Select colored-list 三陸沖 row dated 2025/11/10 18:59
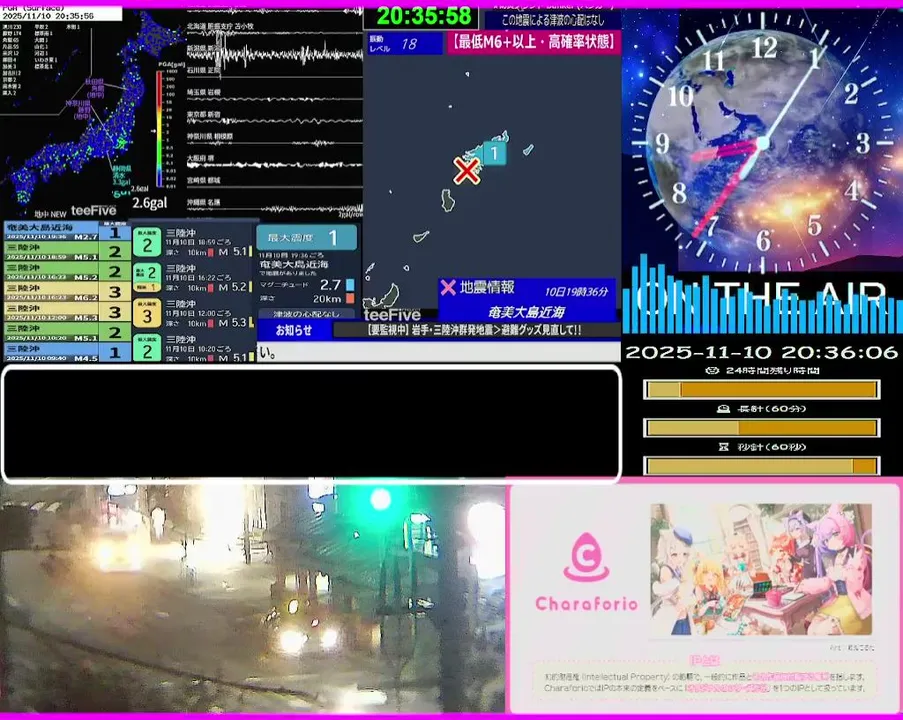Image resolution: width=903 pixels, height=720 pixels. tap(67, 252)
